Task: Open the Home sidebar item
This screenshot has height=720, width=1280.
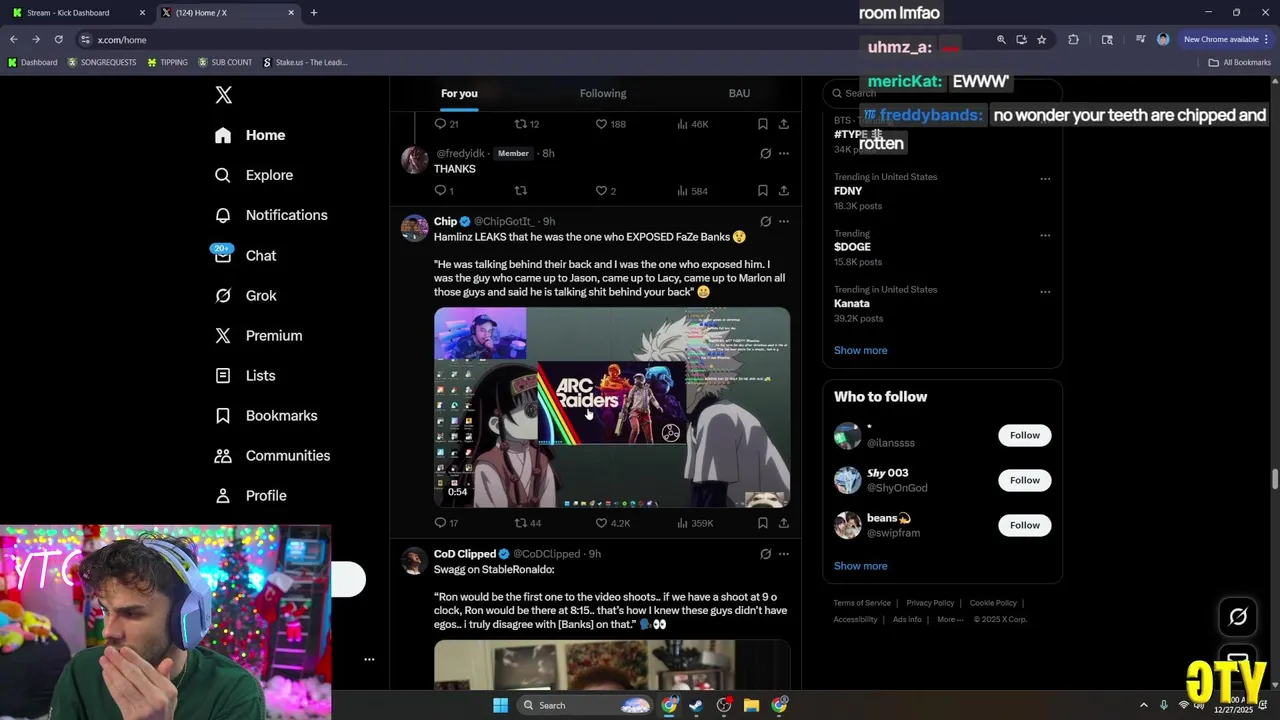Action: (250, 135)
